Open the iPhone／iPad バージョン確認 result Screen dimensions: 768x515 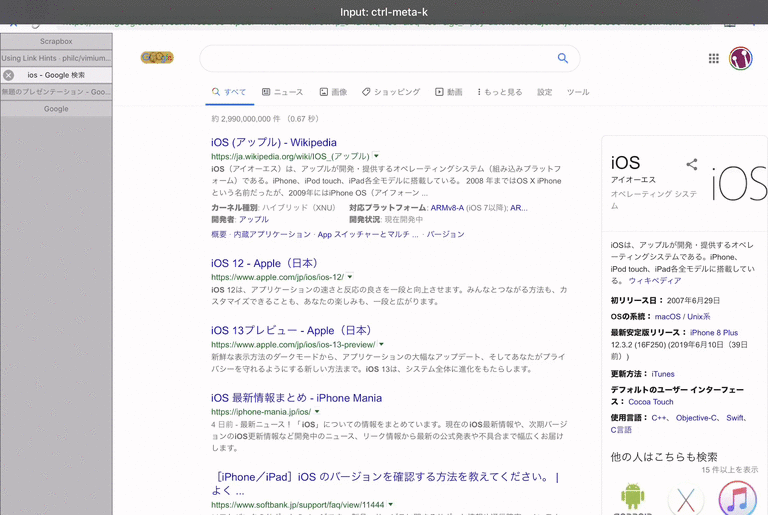[385, 483]
